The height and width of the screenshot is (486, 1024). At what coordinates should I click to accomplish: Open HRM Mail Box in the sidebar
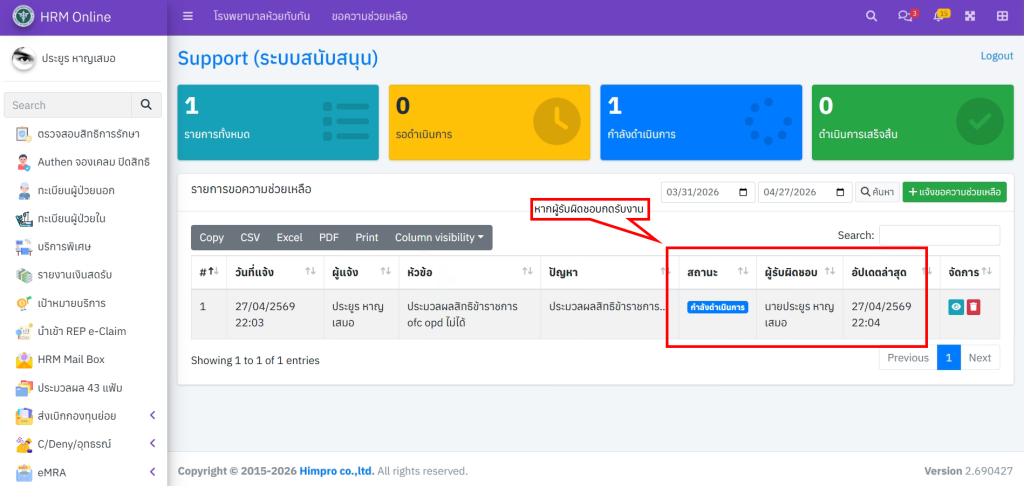point(71,359)
